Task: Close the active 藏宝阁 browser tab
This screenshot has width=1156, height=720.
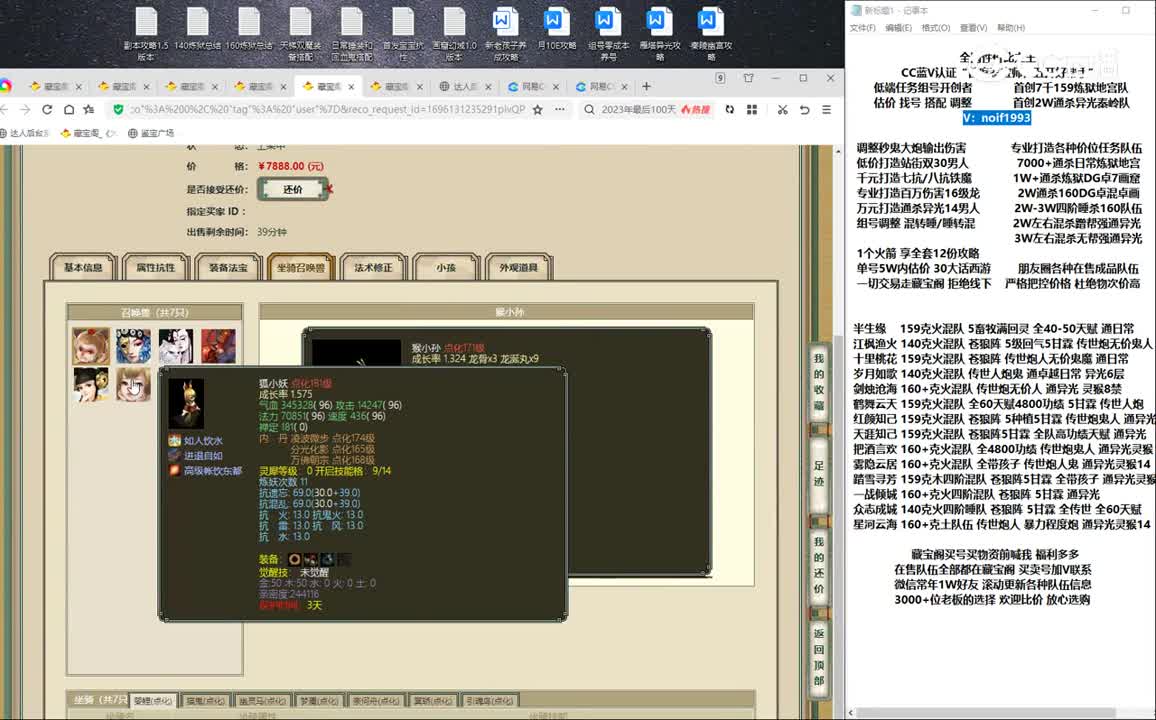Action: pyautogui.click(x=352, y=86)
